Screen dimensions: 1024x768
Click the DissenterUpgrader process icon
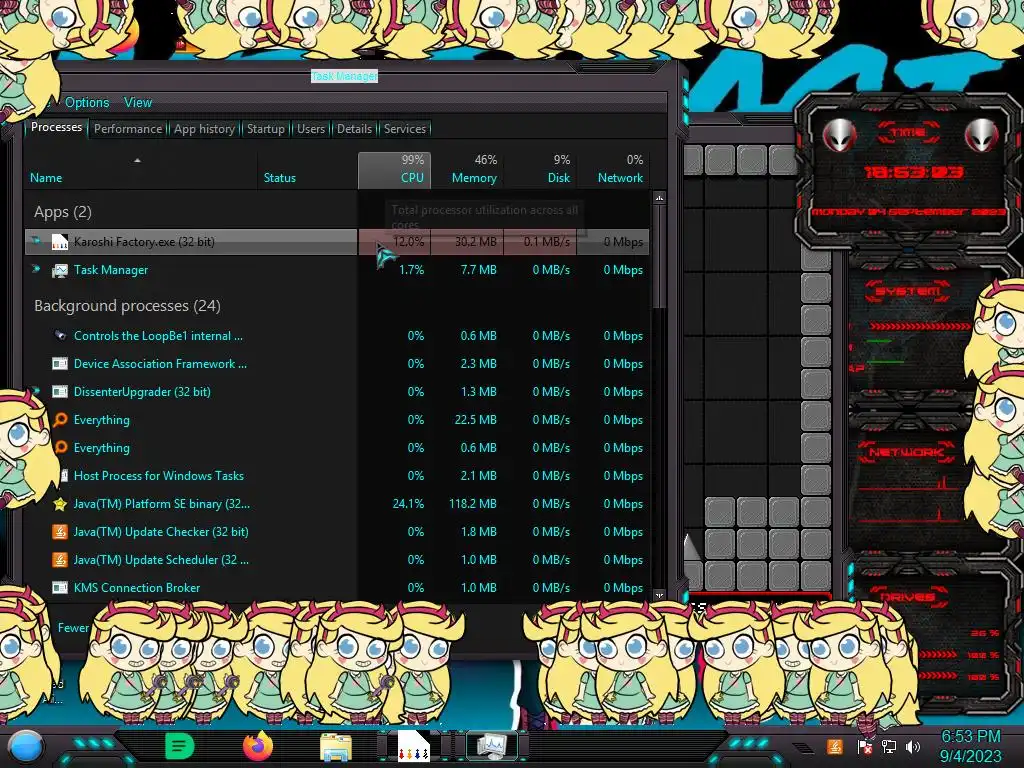[59, 392]
